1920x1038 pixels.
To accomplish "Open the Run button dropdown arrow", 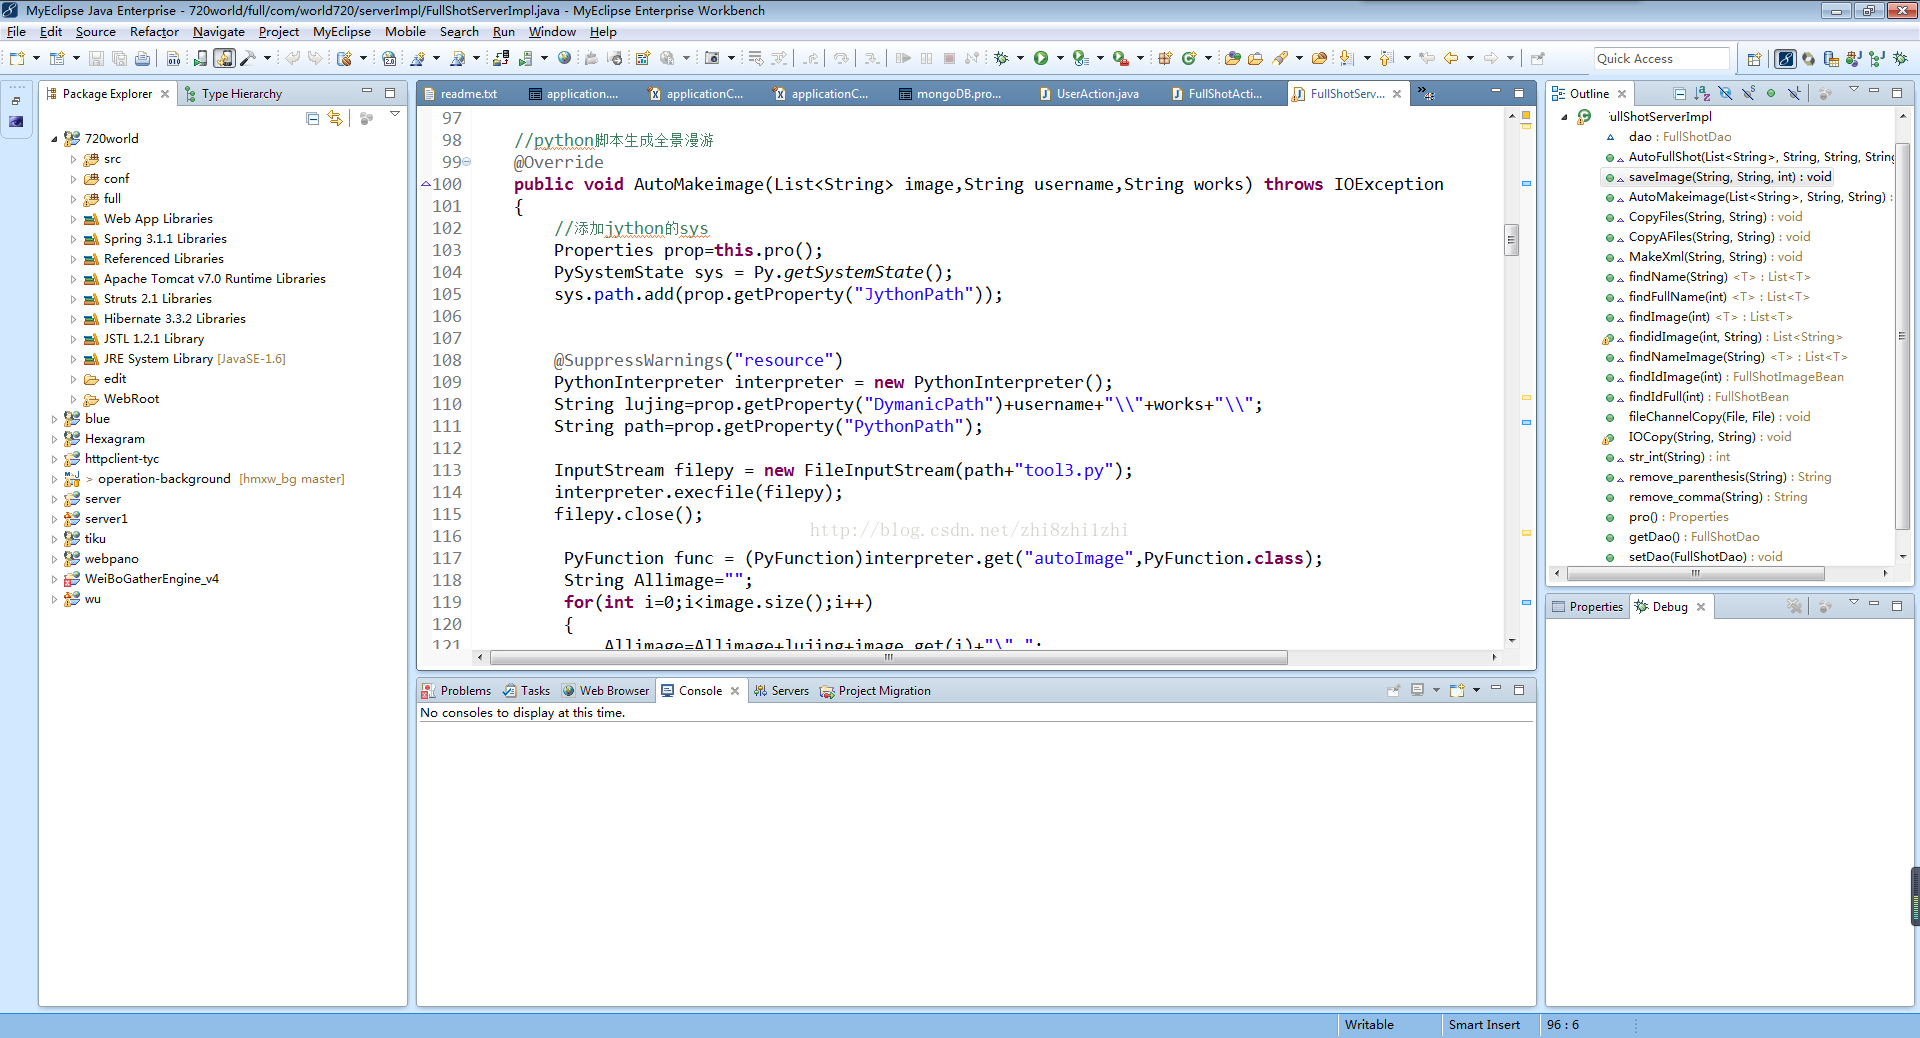I will coord(1060,58).
